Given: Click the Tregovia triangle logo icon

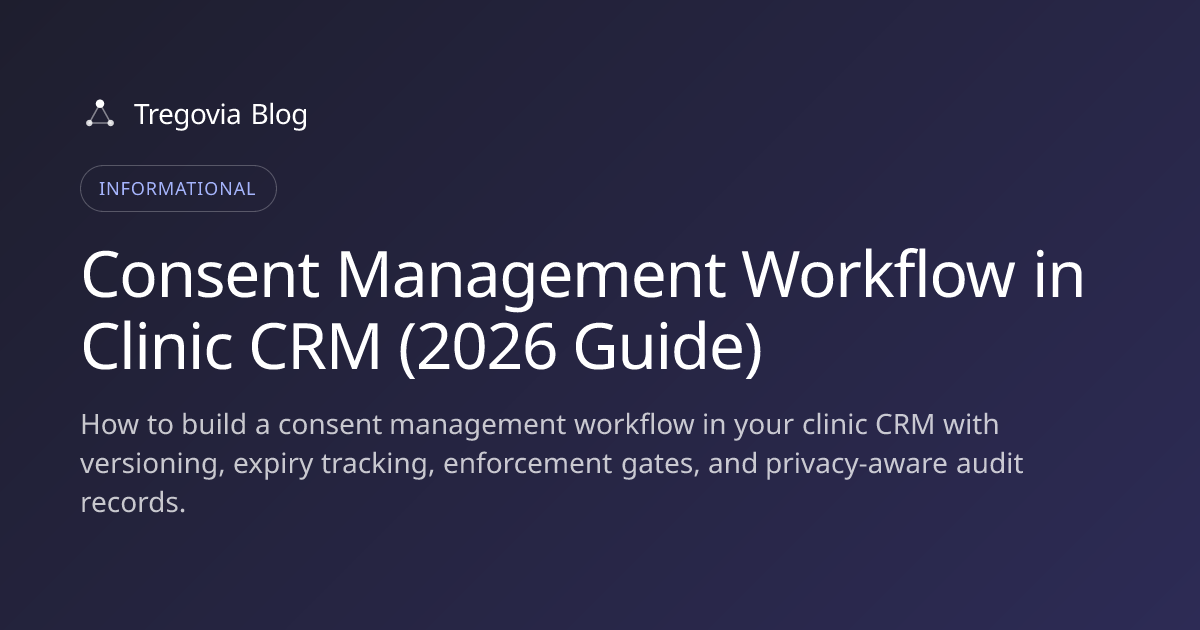Looking at the screenshot, I should (99, 114).
